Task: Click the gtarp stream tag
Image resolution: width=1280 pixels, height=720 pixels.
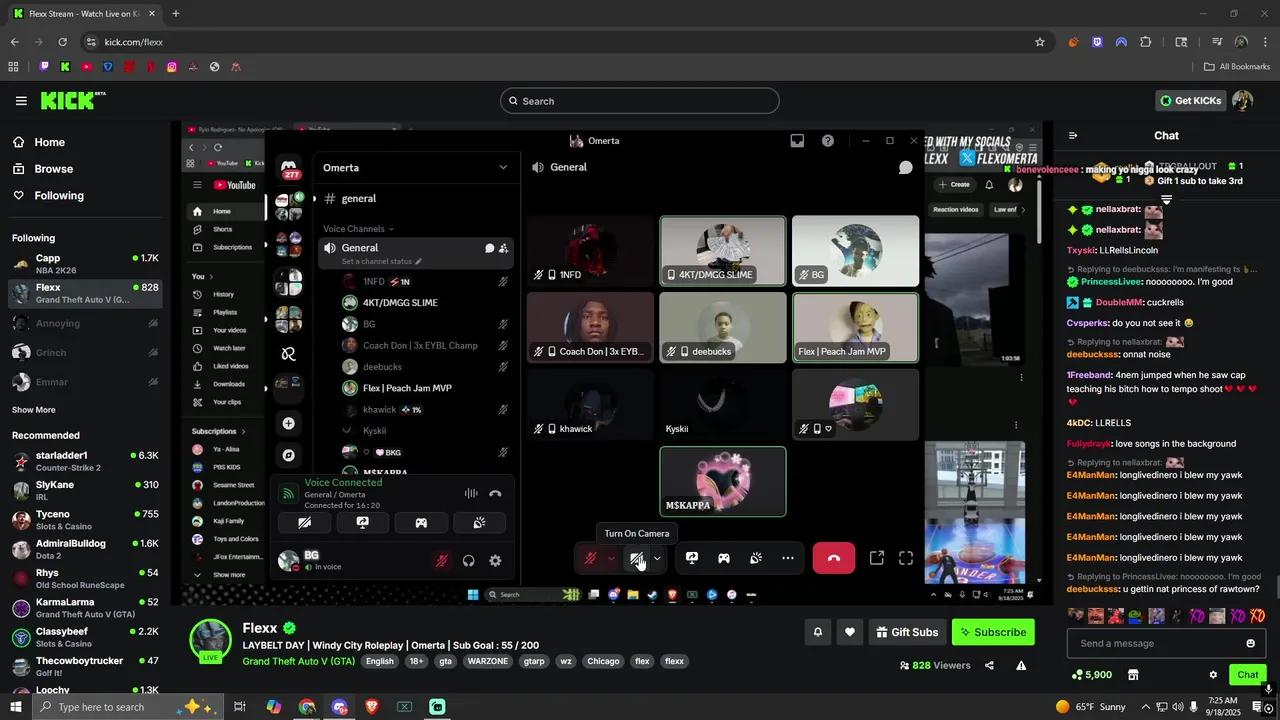Action: tap(535, 661)
